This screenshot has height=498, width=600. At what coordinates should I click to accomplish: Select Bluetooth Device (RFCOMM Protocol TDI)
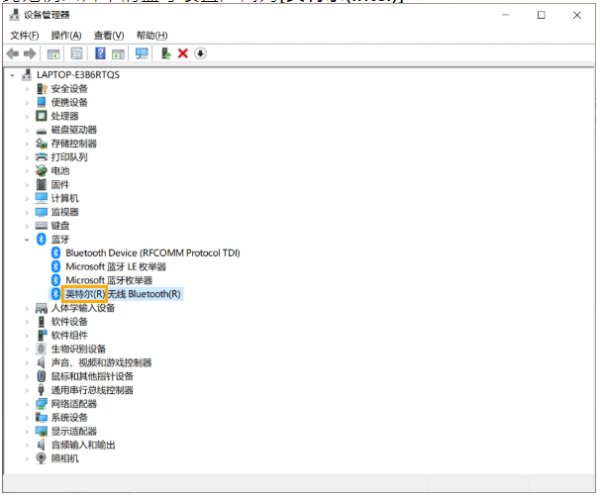click(x=153, y=253)
